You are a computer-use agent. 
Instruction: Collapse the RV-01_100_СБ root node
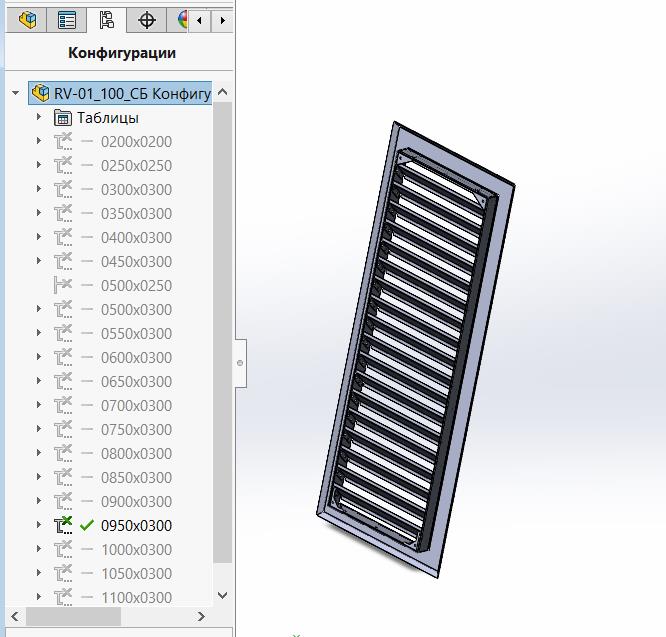click(x=16, y=93)
